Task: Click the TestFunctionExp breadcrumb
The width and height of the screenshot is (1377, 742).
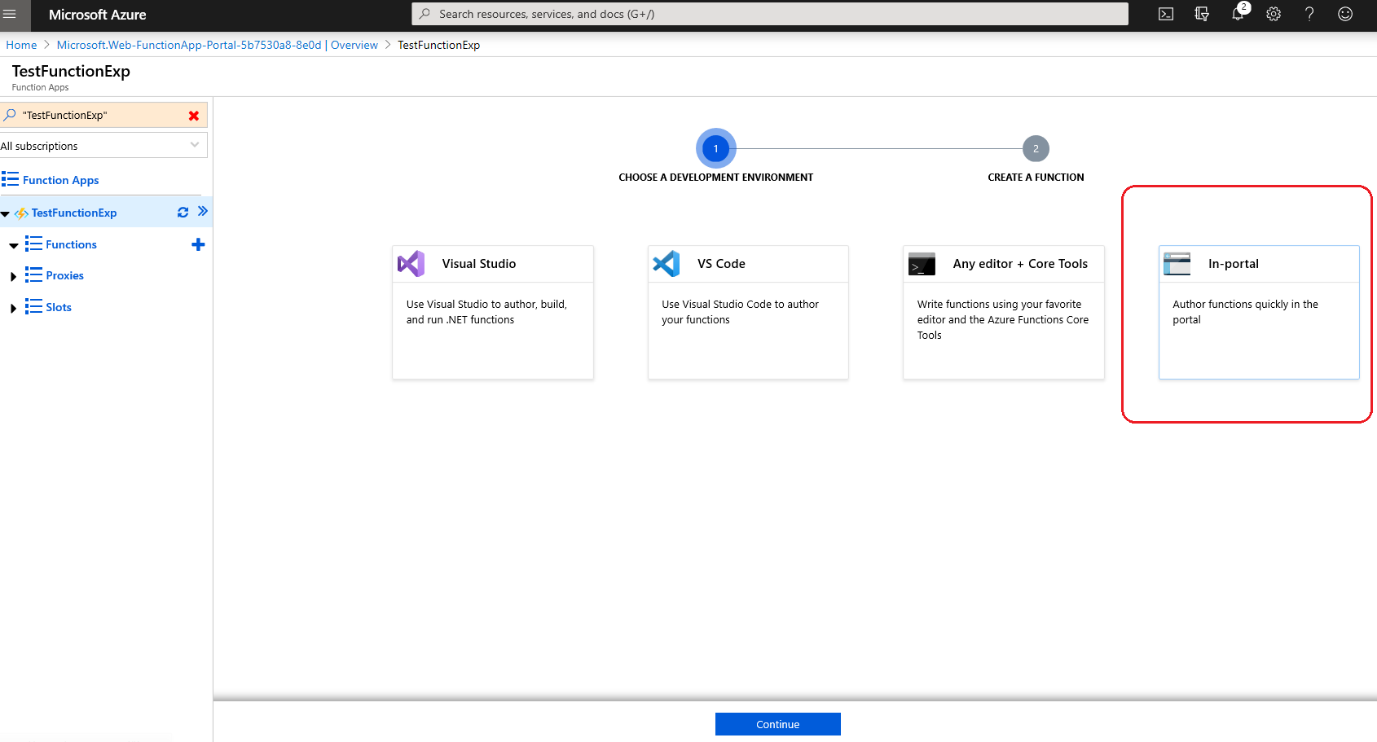Action: (439, 45)
